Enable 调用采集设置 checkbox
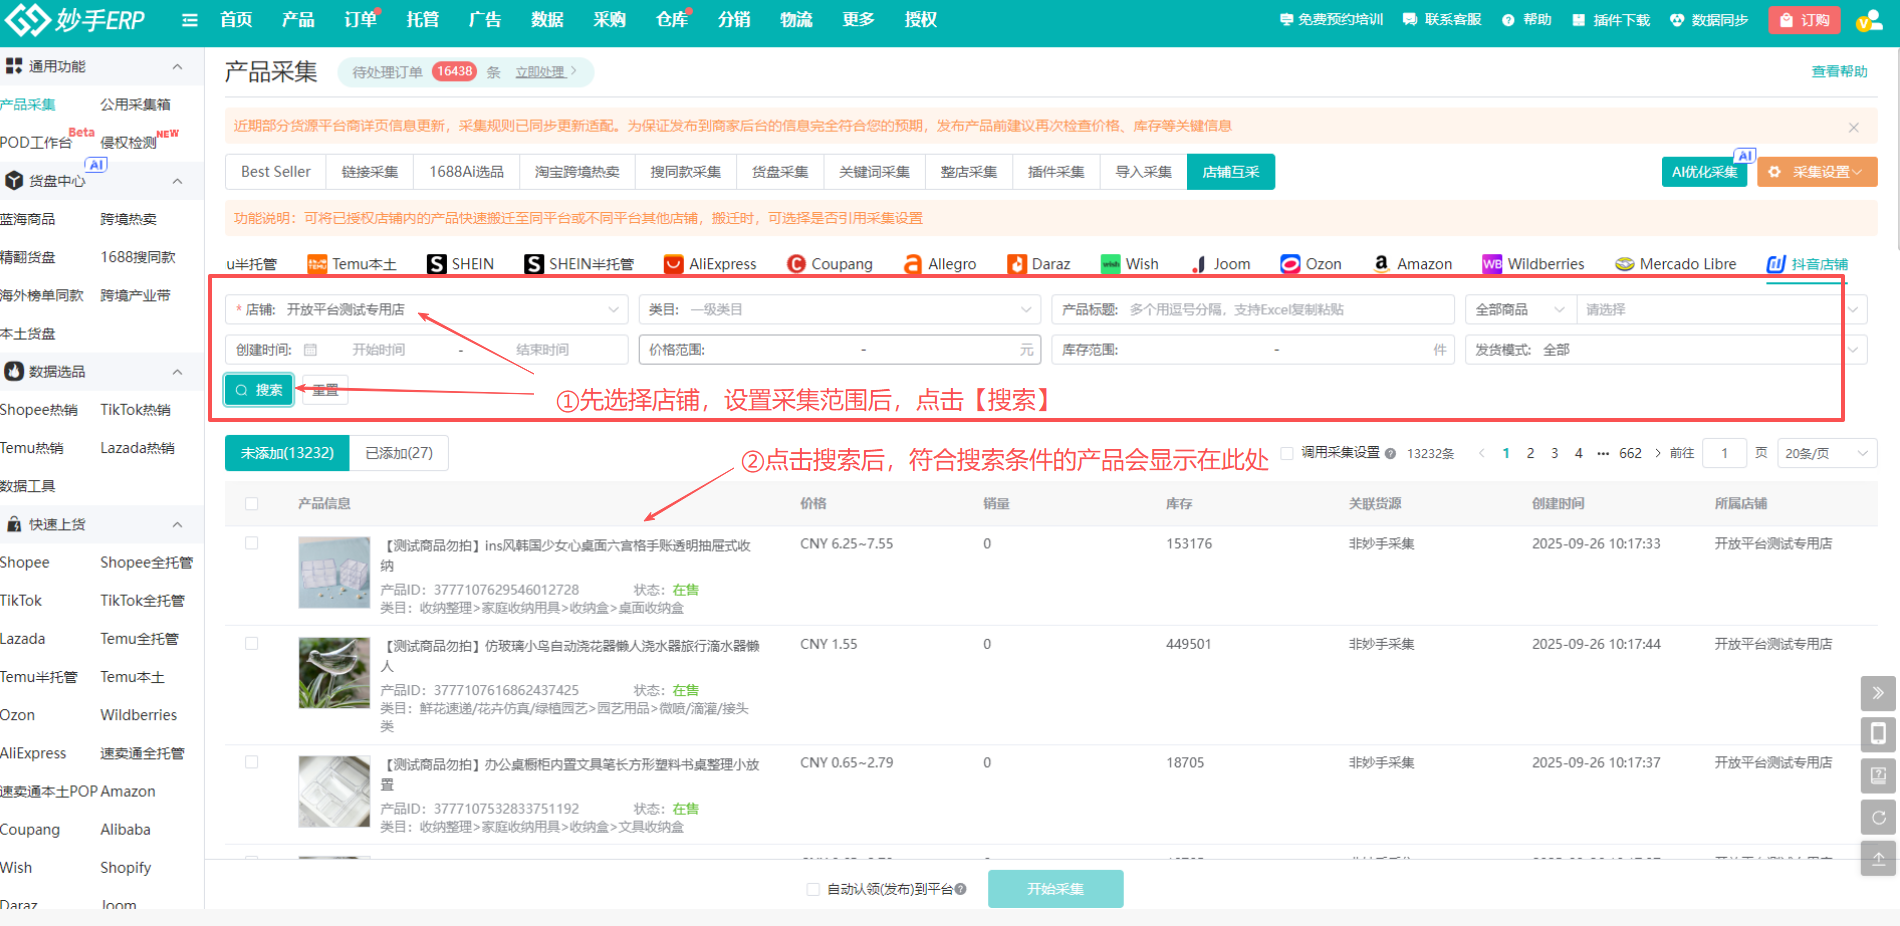Viewport: 1900px width, 926px height. pyautogui.click(x=1288, y=453)
